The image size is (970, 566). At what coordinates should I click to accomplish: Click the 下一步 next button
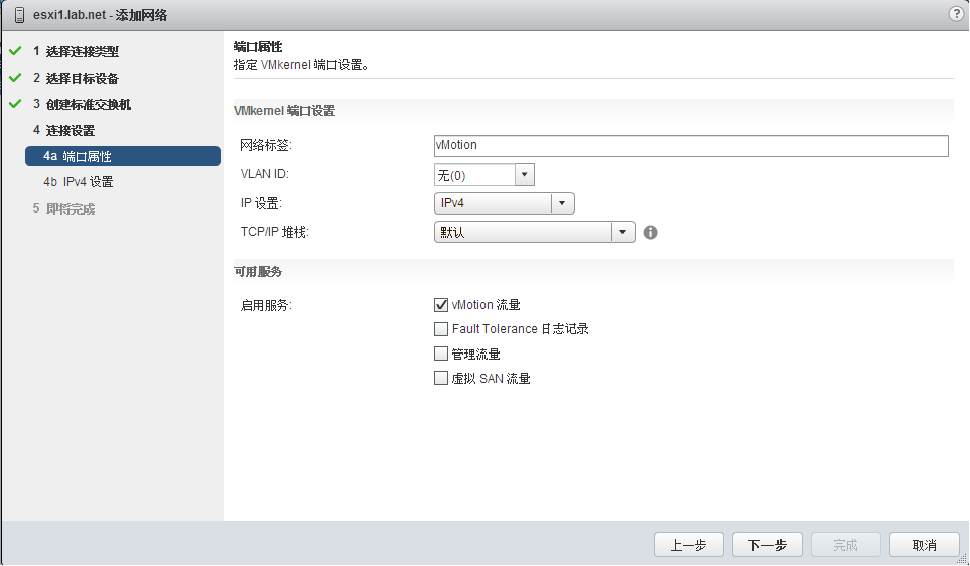click(767, 545)
